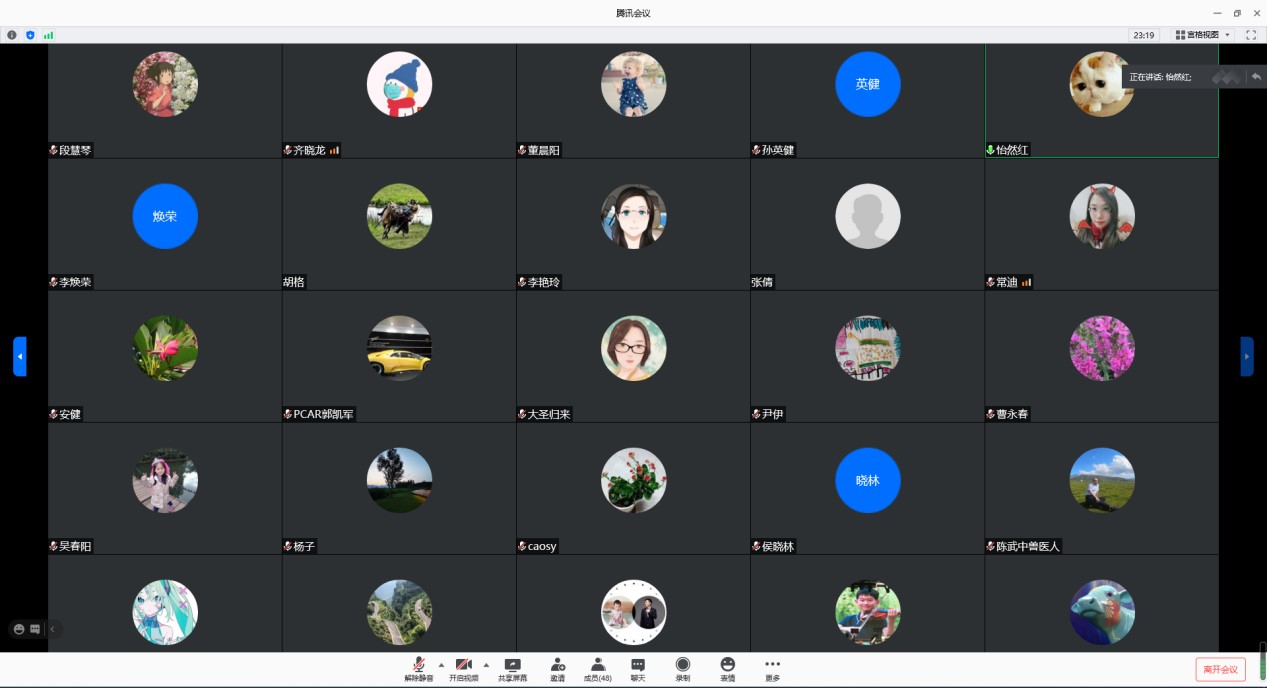The height and width of the screenshot is (688, 1267).
Task: Go to previous page of participants
Action: pyautogui.click(x=20, y=356)
